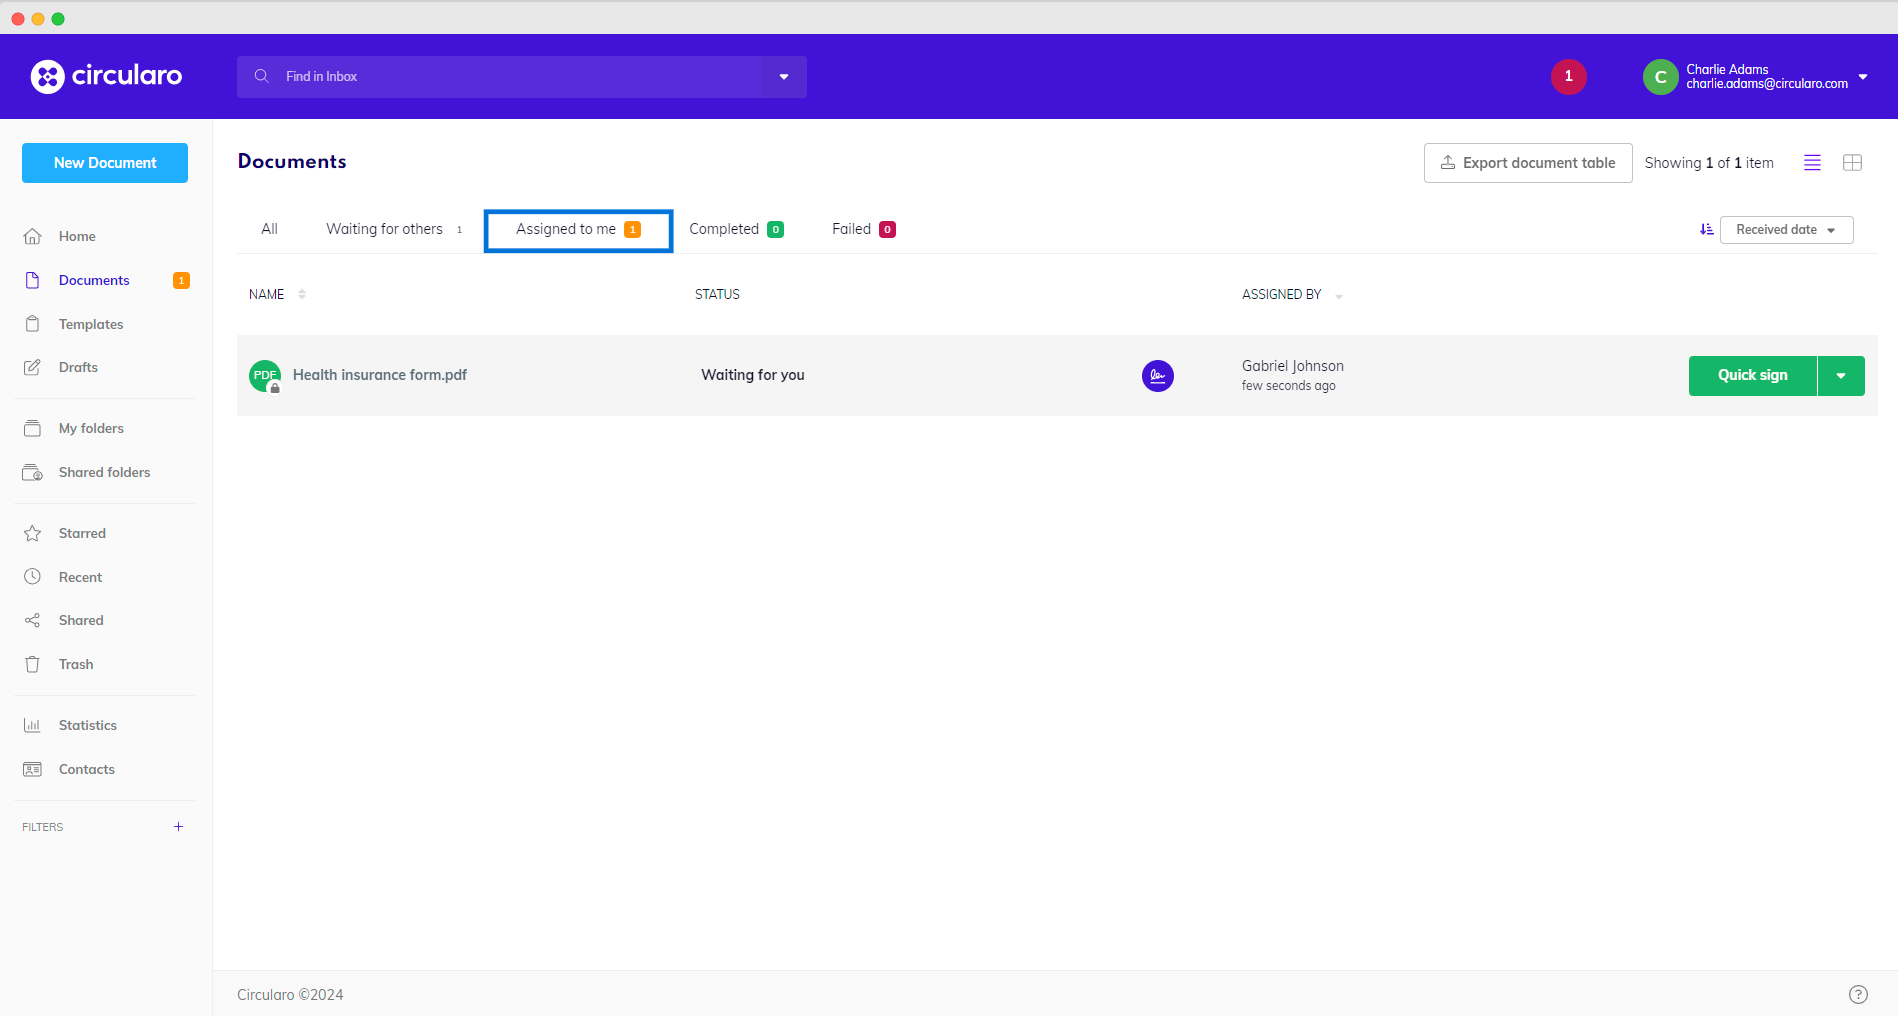Toggle sort direction icon near Received date
1898x1016 pixels.
(1706, 230)
